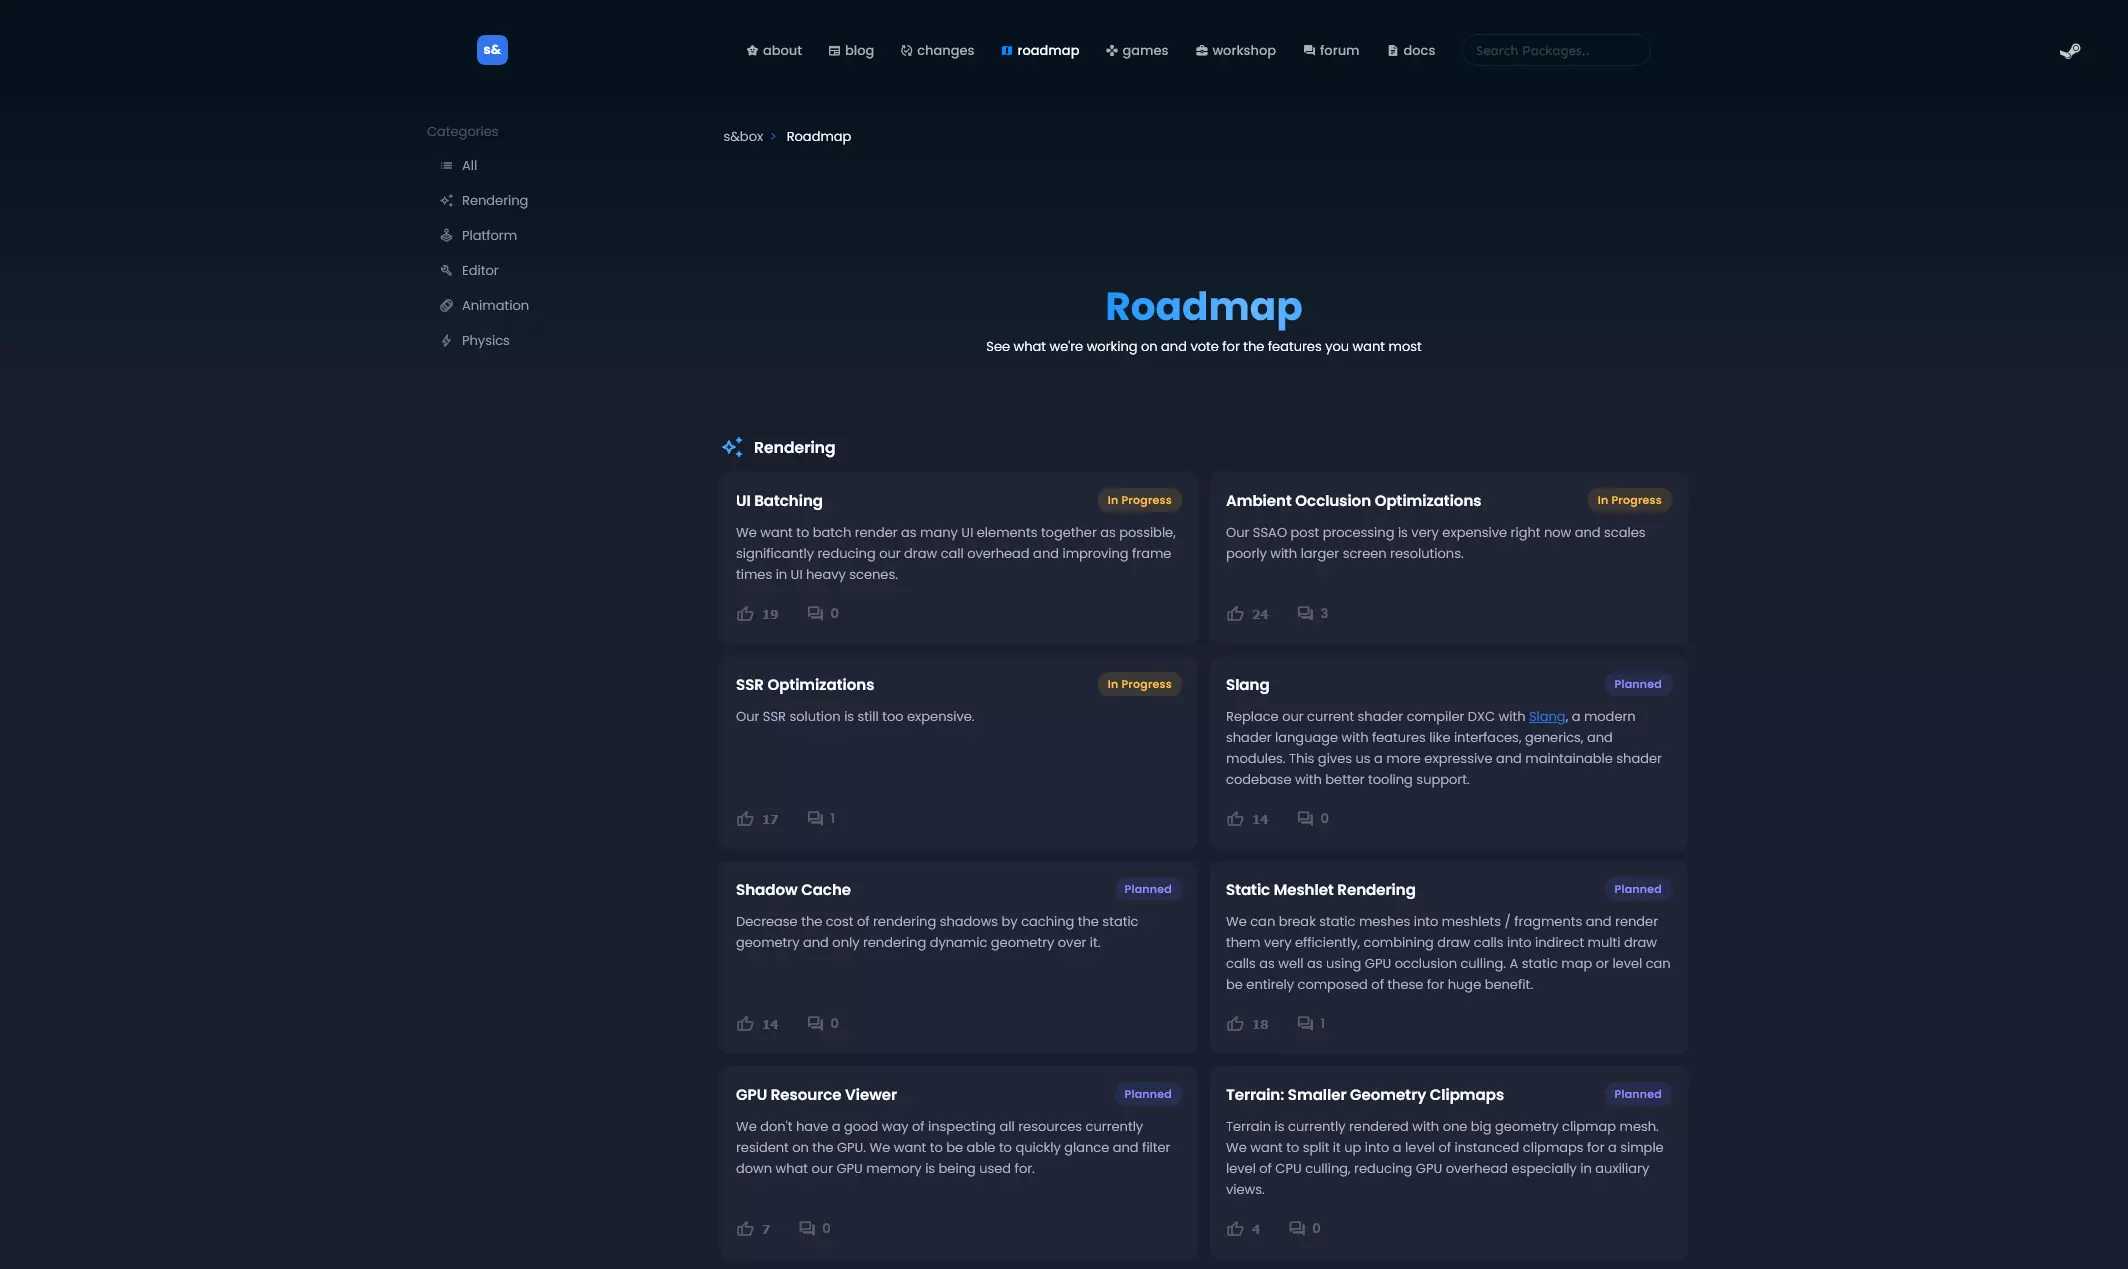Click the s& logo icon
Image resolution: width=2128 pixels, height=1269 pixels.
pyautogui.click(x=492, y=50)
